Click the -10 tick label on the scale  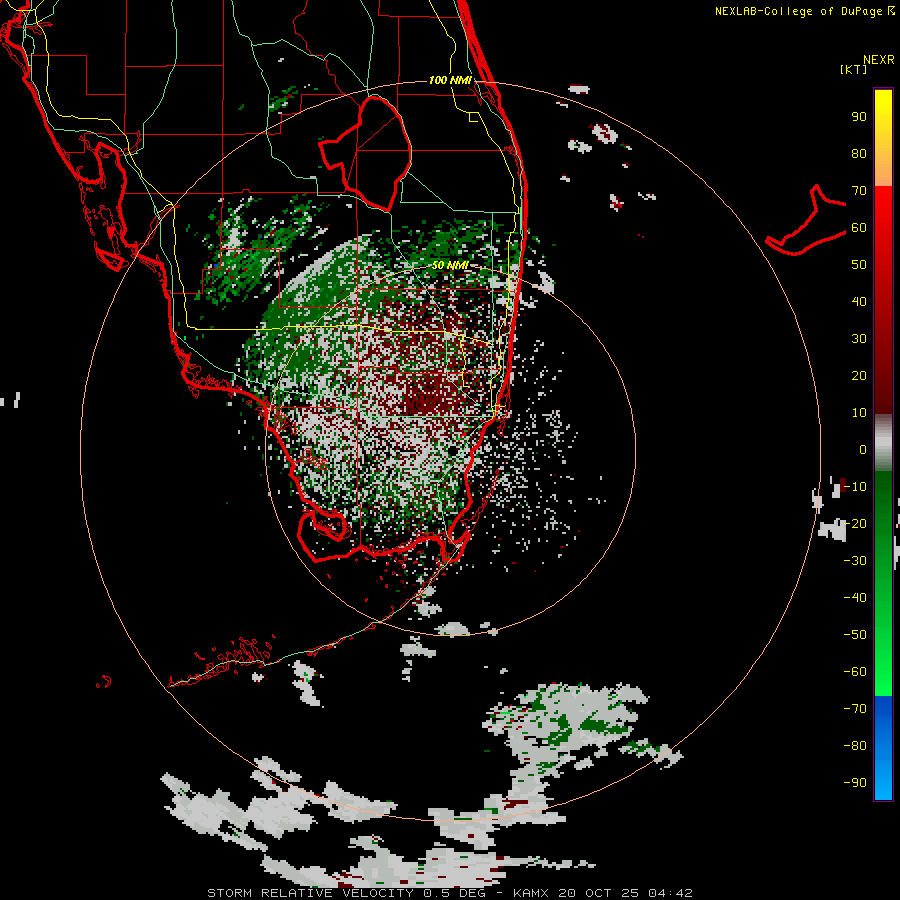point(855,487)
